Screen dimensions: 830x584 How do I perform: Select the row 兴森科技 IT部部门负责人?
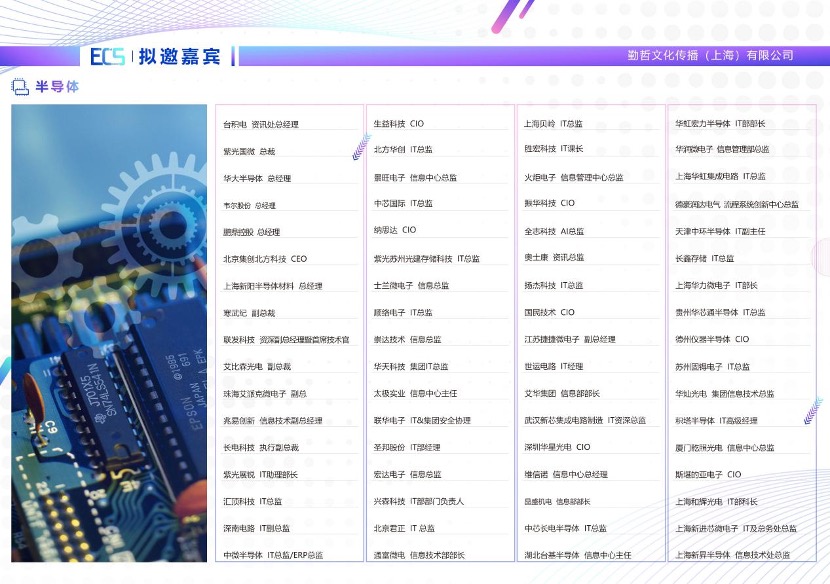click(419, 501)
